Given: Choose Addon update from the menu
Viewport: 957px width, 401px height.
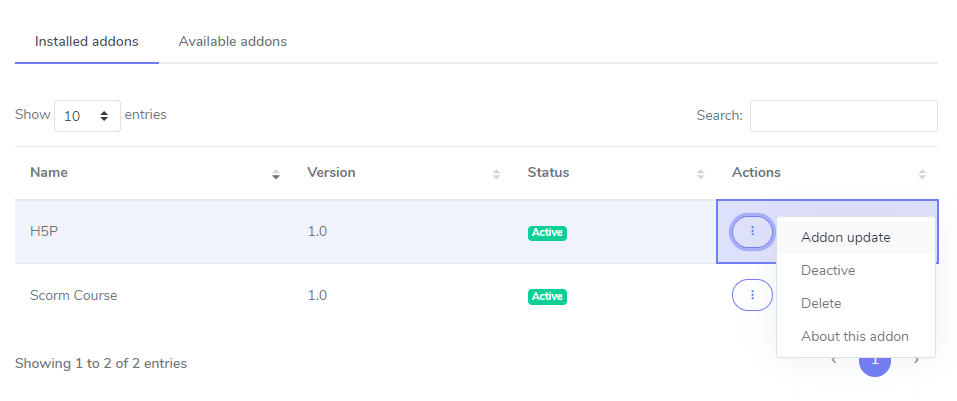Looking at the screenshot, I should [845, 237].
